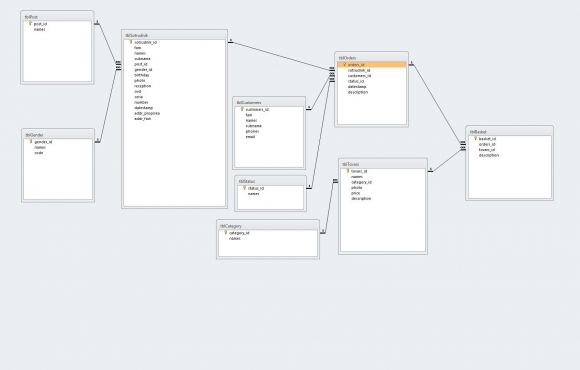Click the primary key icon of basket_id

pos(475,139)
